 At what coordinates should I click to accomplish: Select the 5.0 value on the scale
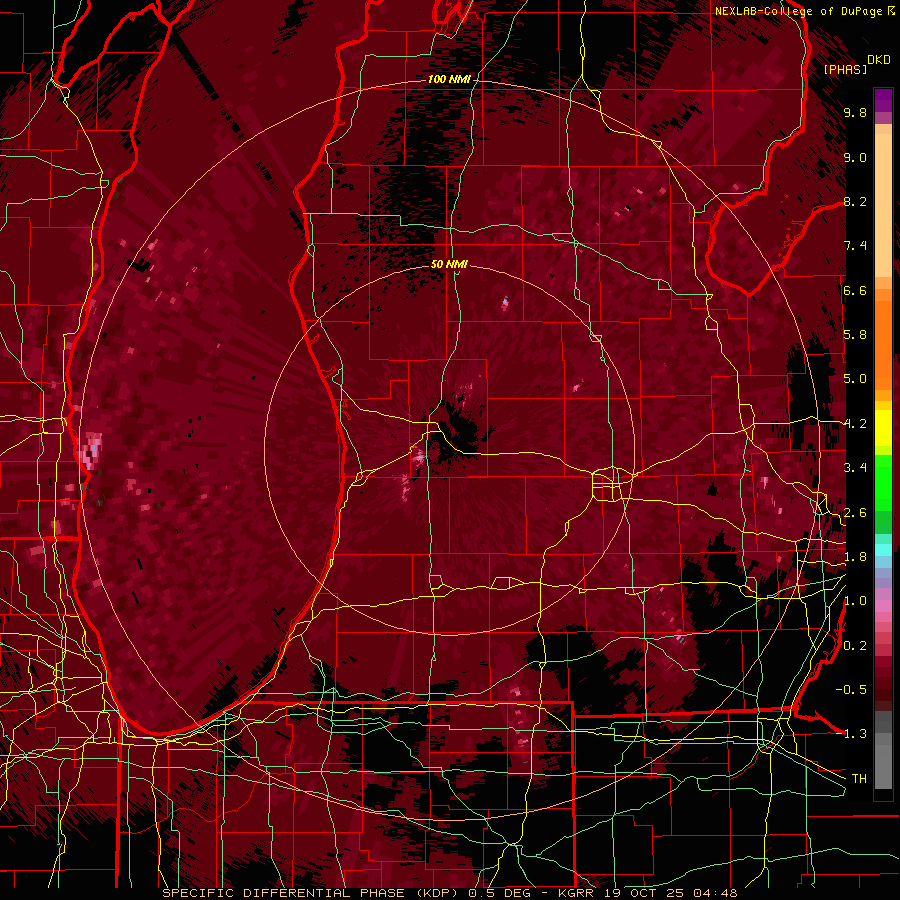(x=855, y=379)
